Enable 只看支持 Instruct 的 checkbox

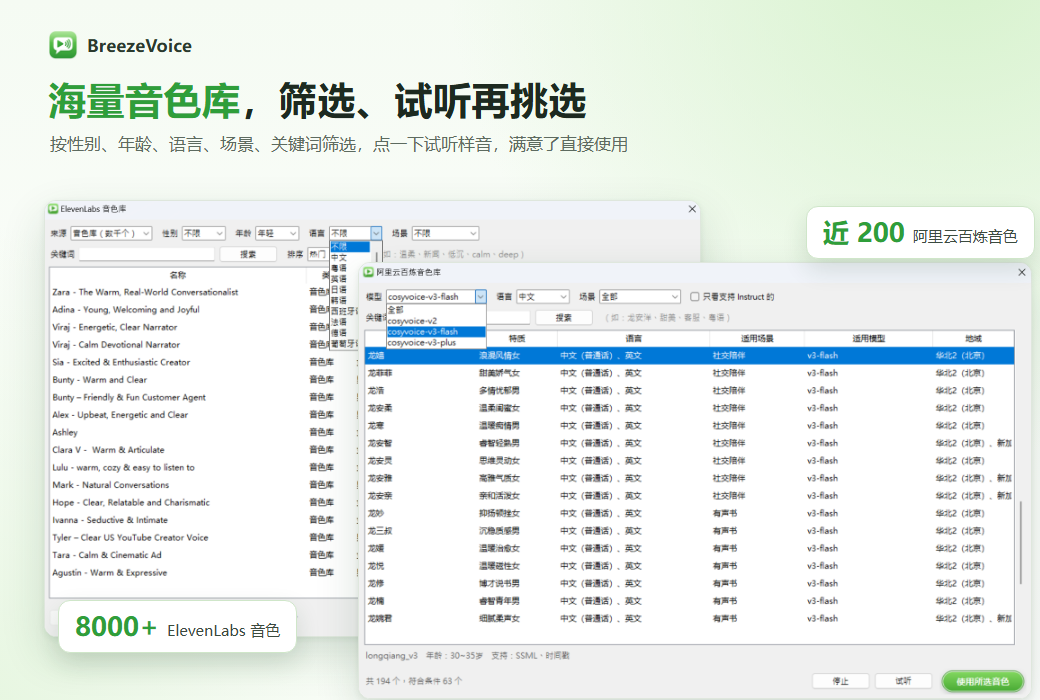tap(694, 297)
